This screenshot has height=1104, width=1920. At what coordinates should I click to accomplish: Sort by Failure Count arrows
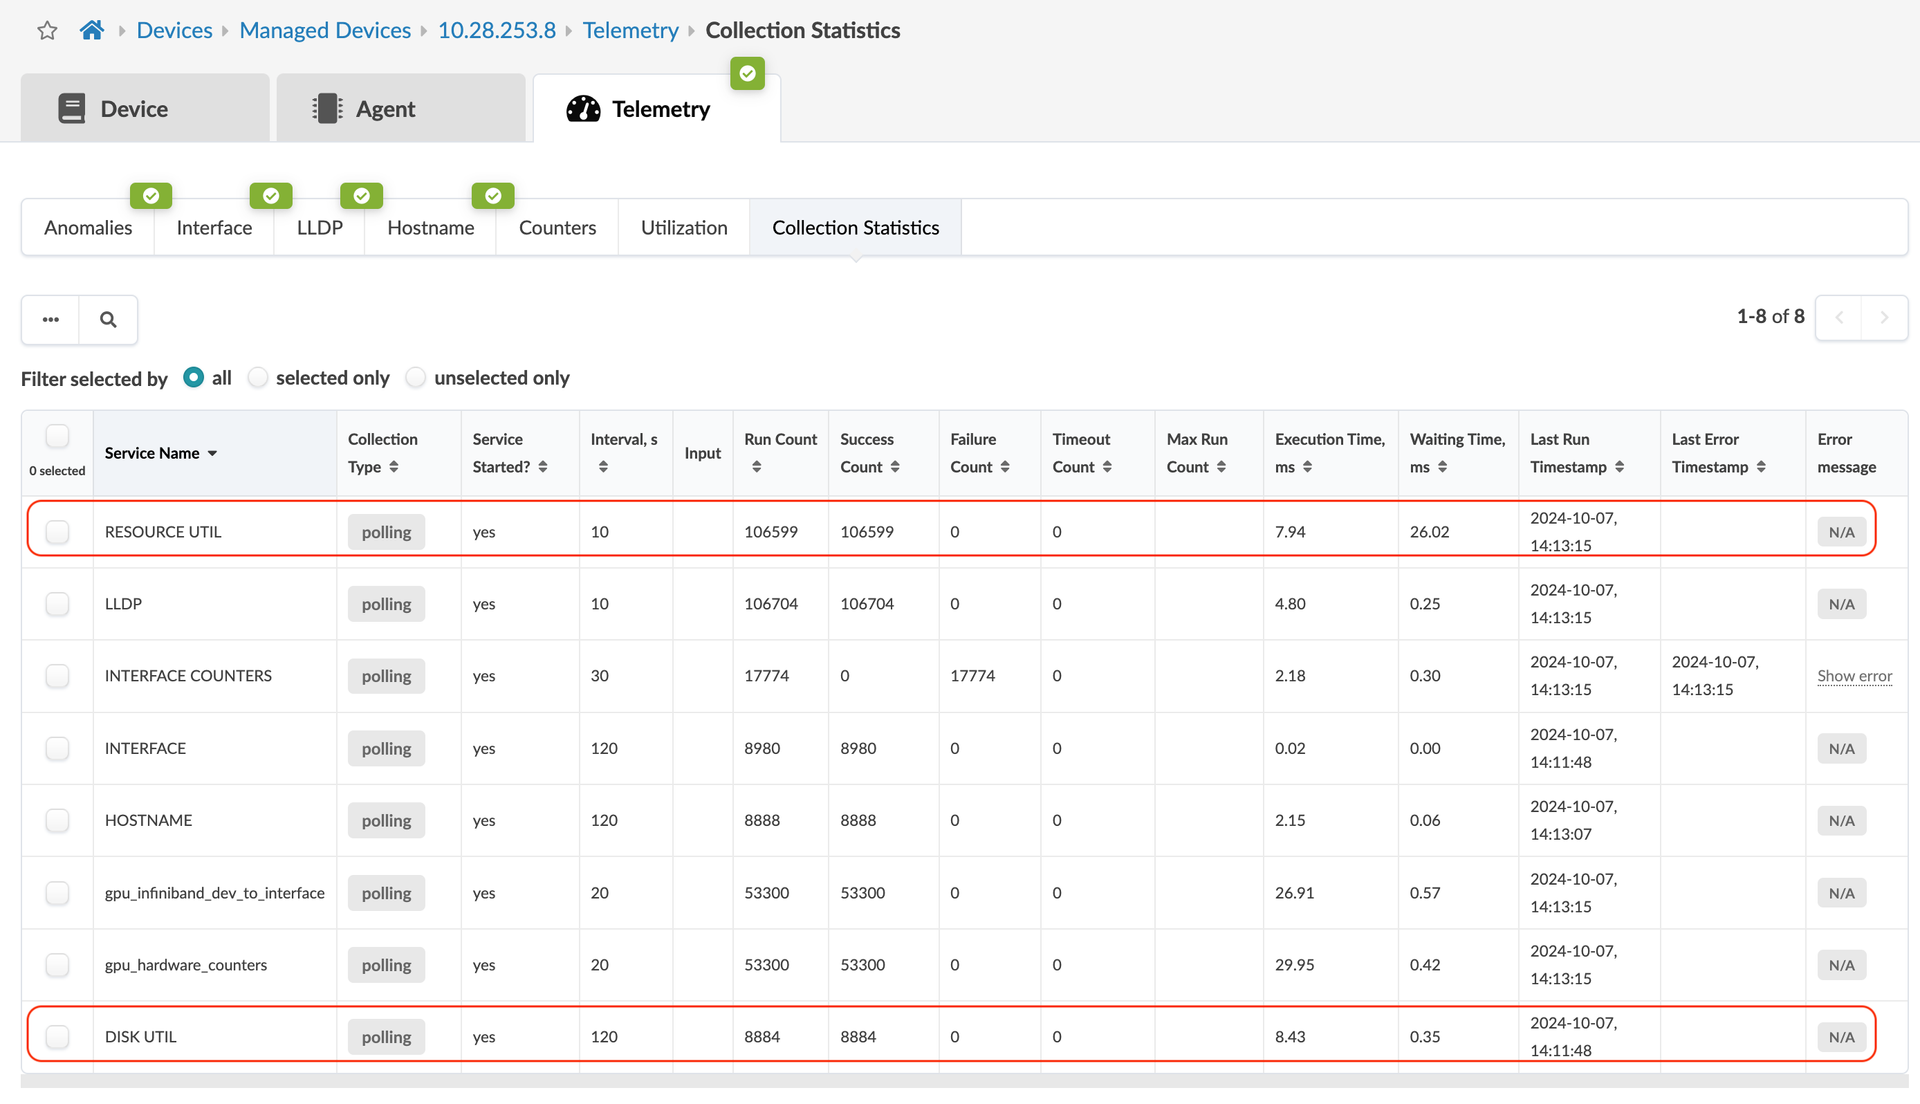(x=1005, y=467)
